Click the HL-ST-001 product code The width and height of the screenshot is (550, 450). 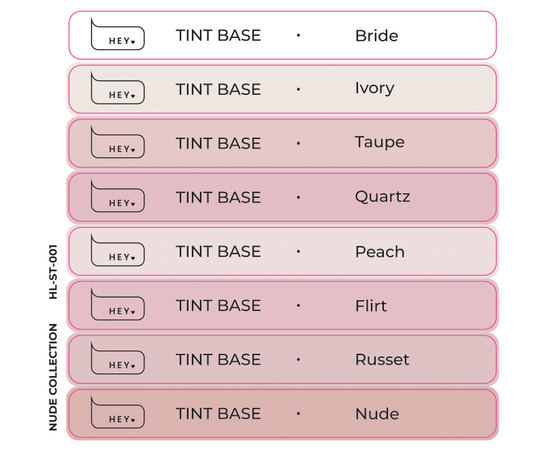coord(53,272)
